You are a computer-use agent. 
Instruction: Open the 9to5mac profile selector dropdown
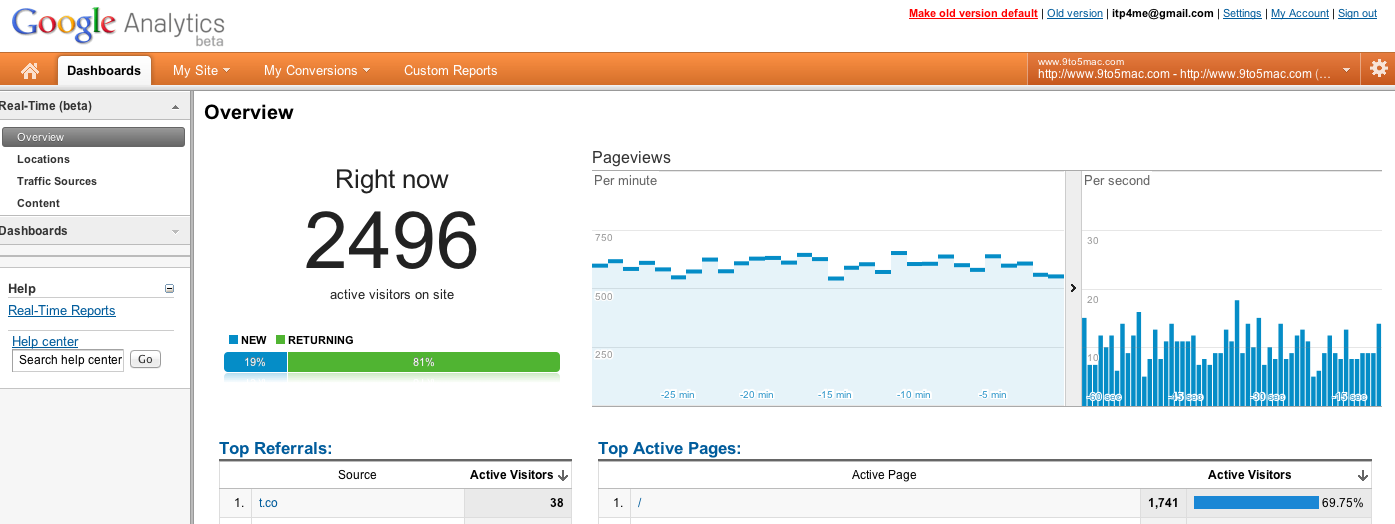coord(1346,70)
